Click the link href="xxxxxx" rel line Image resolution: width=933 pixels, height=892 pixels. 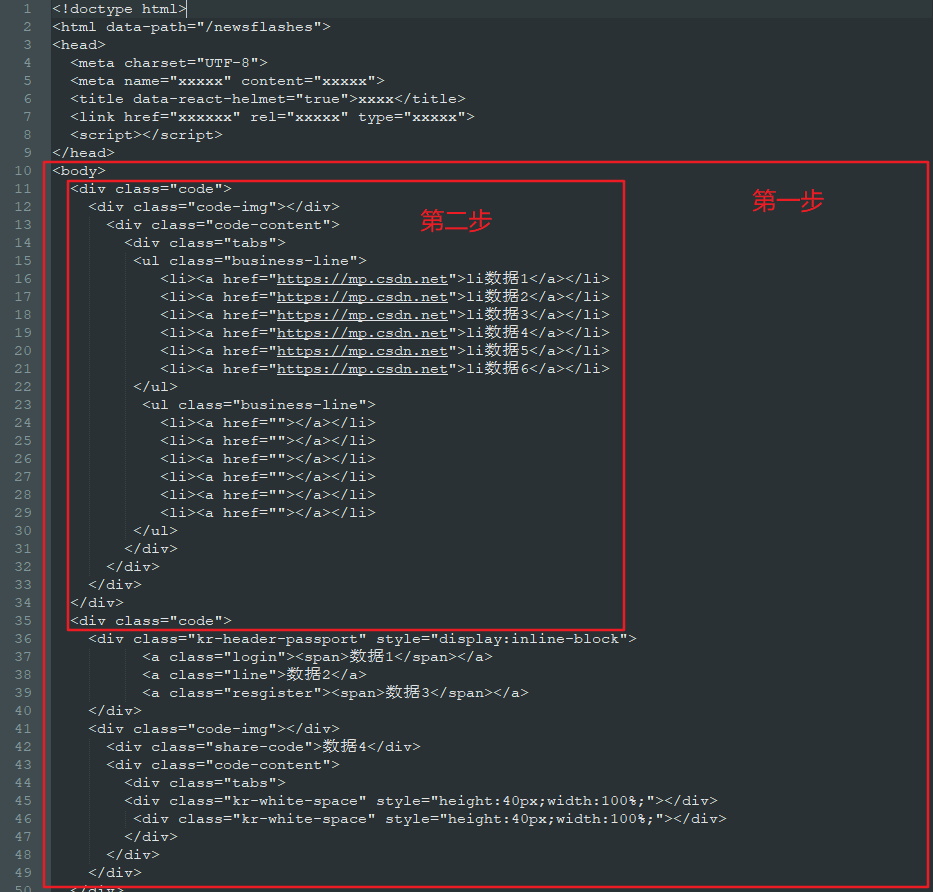pyautogui.click(x=273, y=117)
